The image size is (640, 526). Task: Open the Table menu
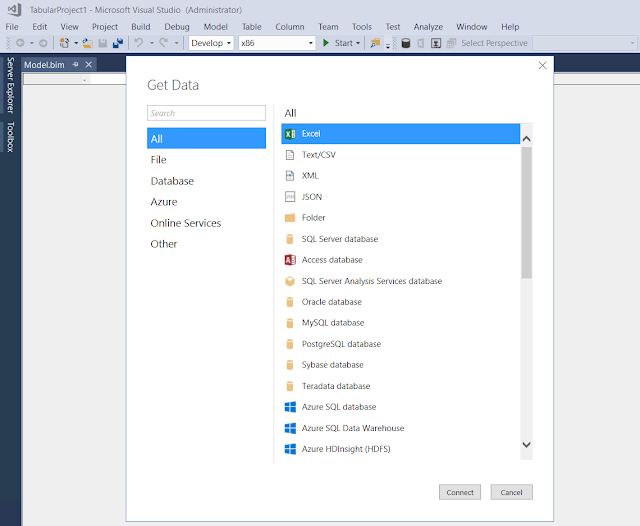(x=251, y=27)
